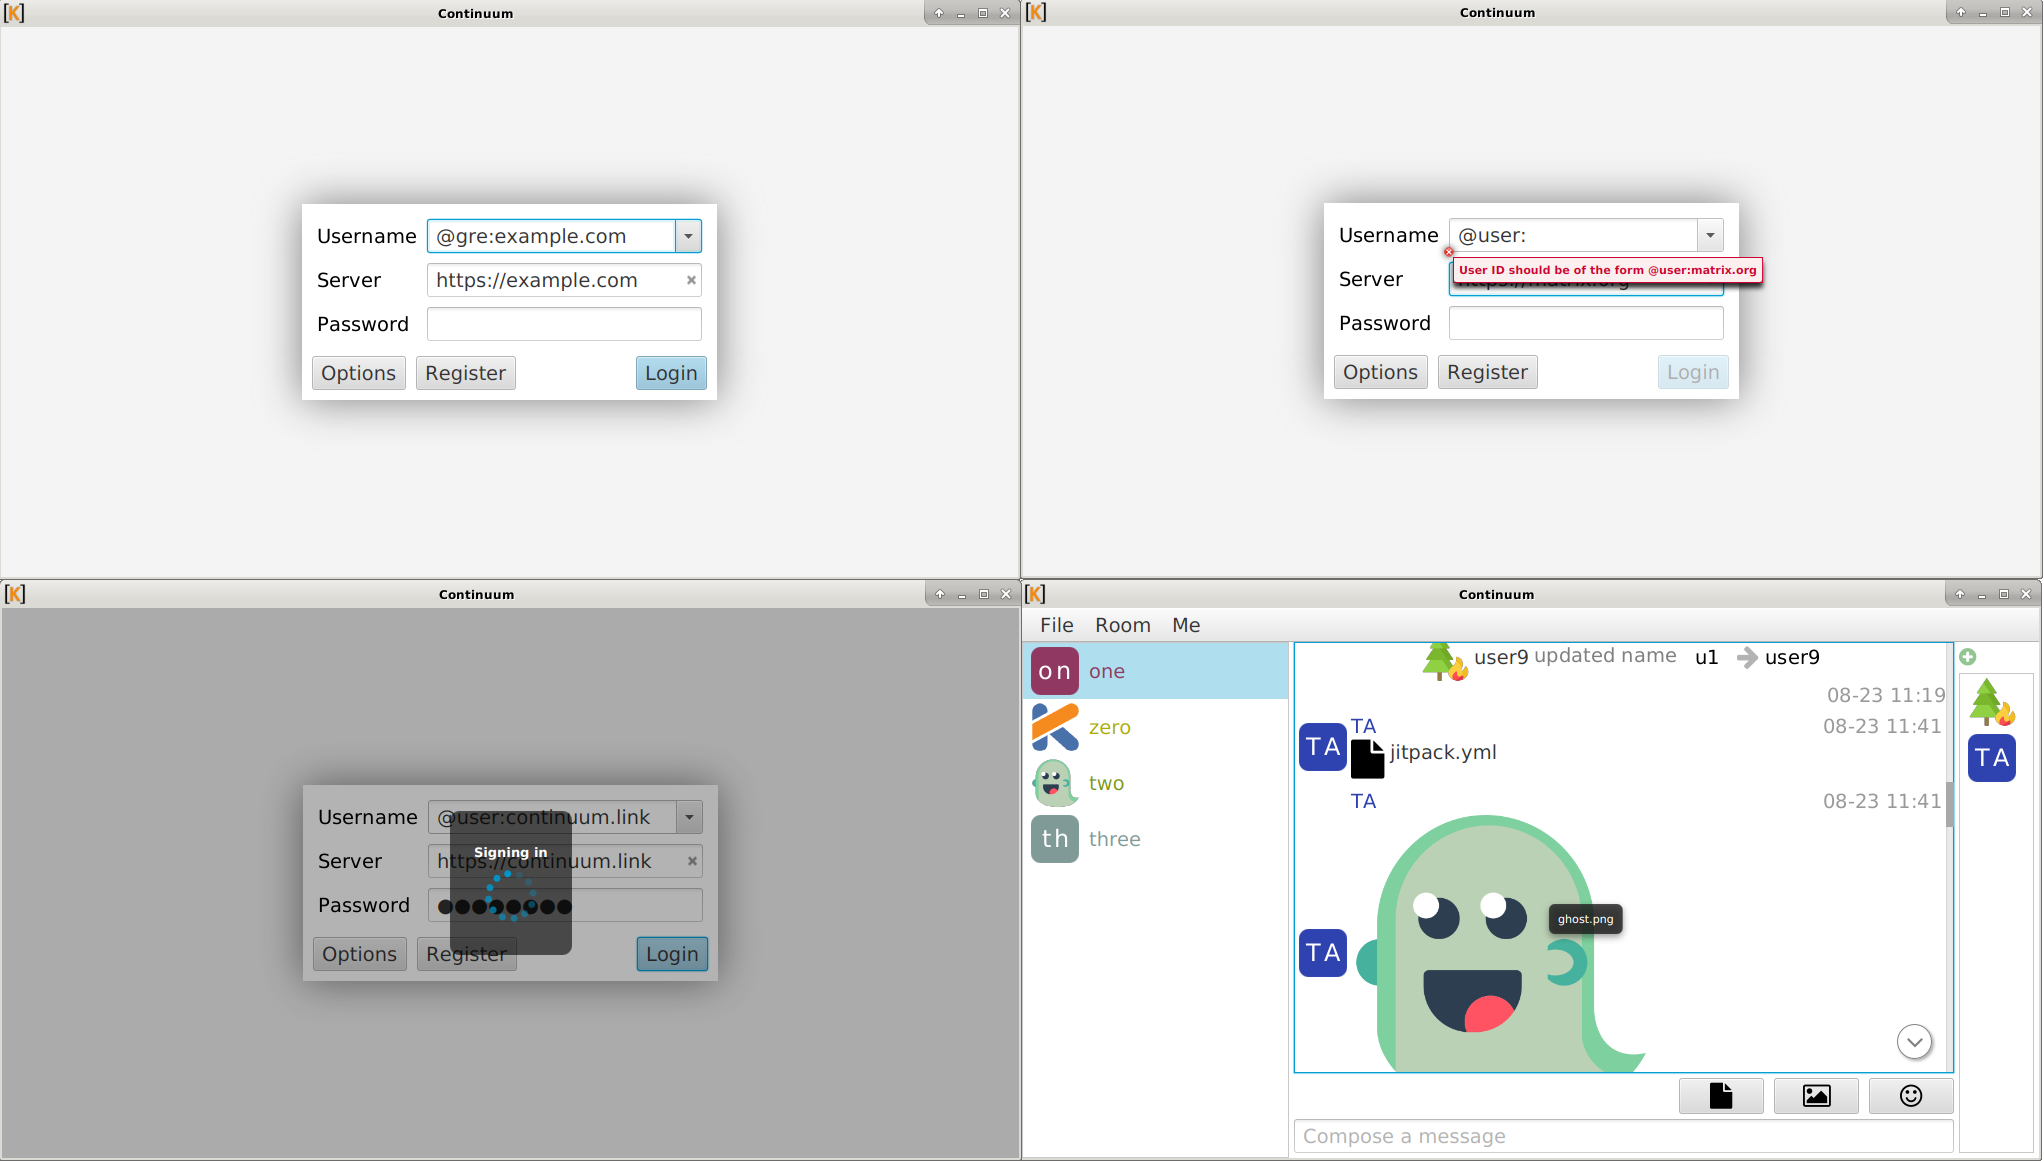Screen dimensions: 2044x1161
Task: Open the emoji picker smiley button
Action: point(1910,1096)
